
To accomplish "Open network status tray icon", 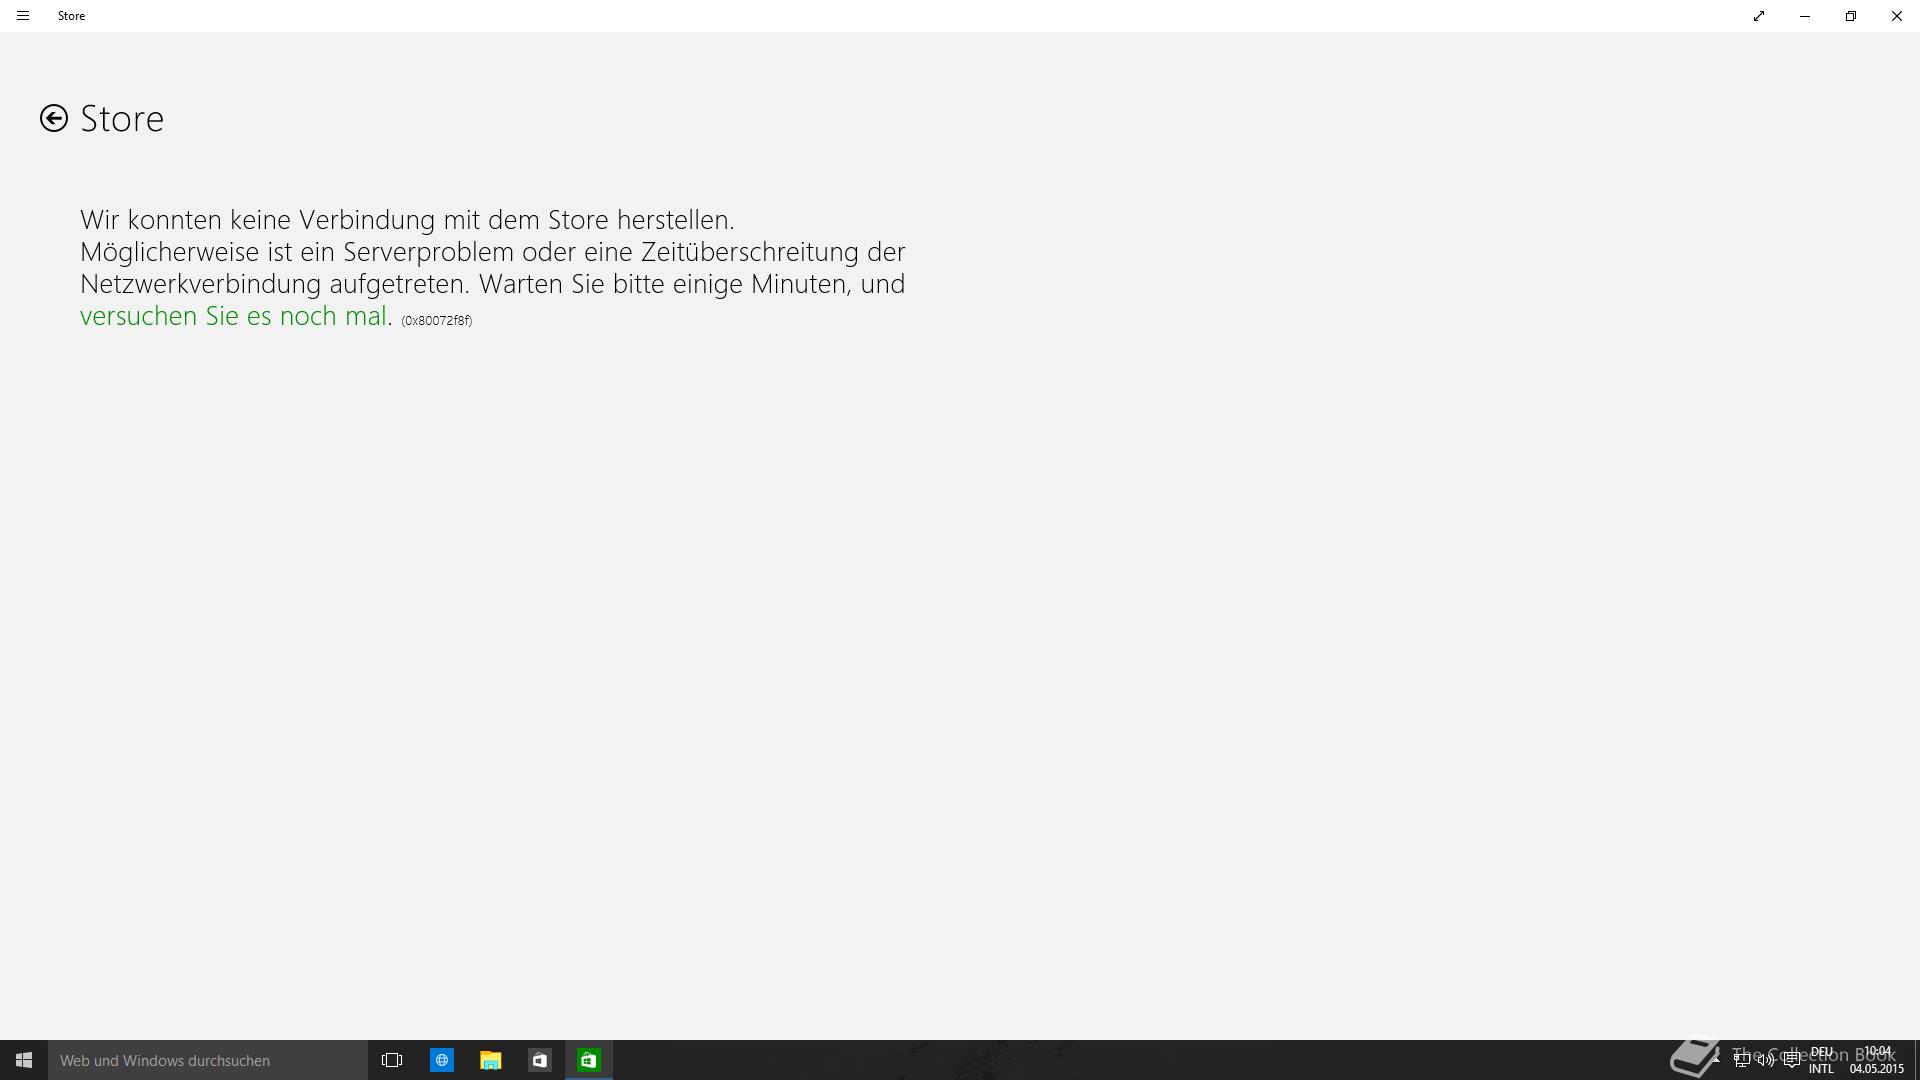I will 1742,1060.
